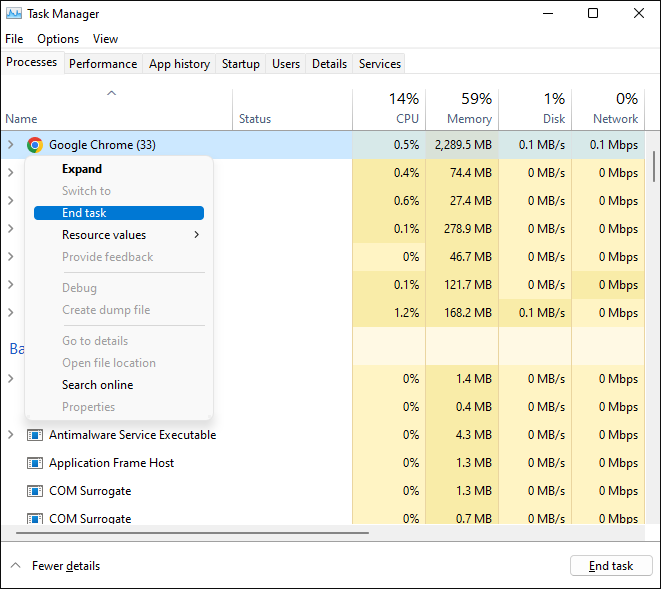Click the first COM Surrogate process icon
This screenshot has width=661, height=589.
pos(35,492)
